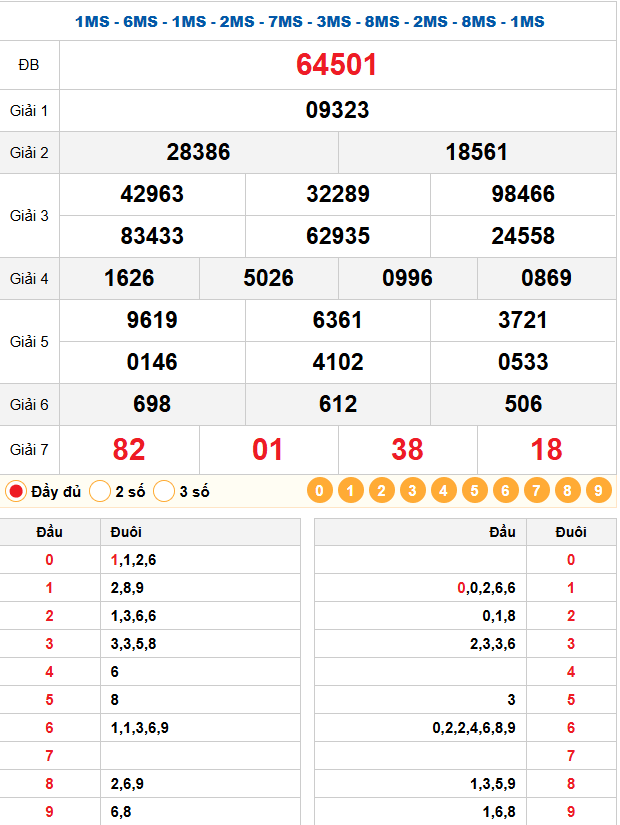Click the orange digit 9 circle
The image size is (620, 825).
(x=598, y=490)
